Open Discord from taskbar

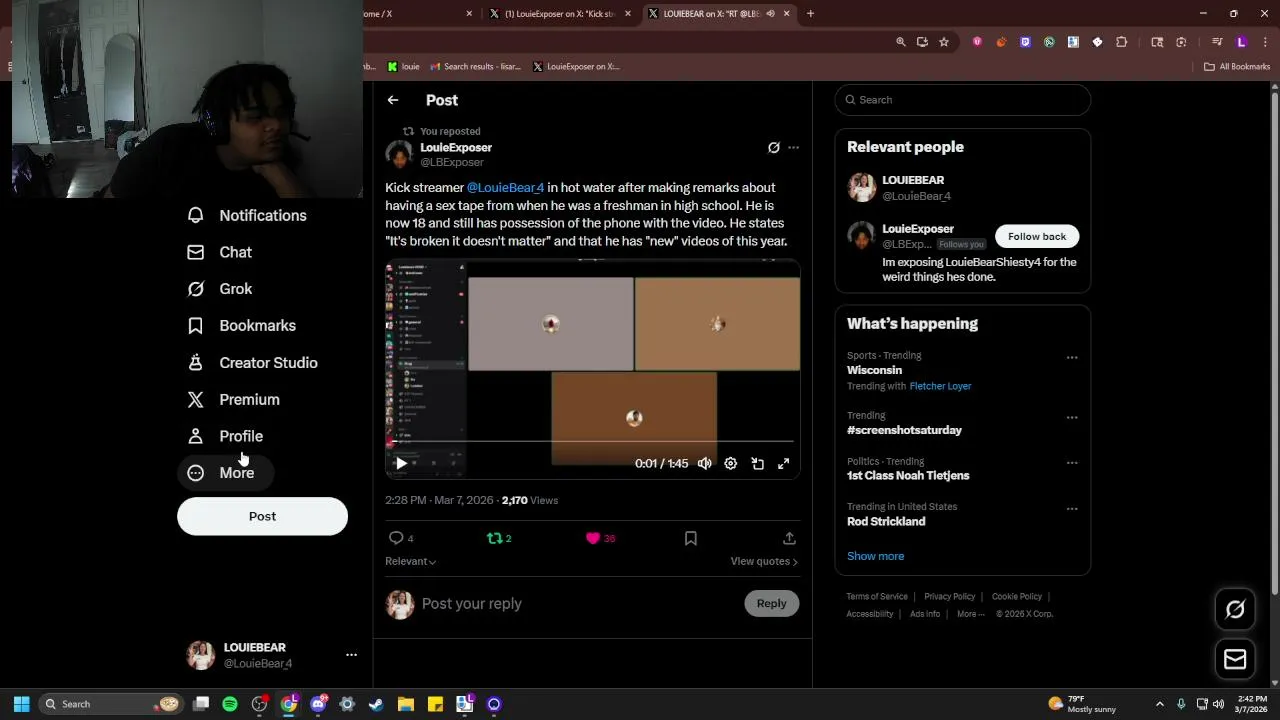(x=318, y=704)
